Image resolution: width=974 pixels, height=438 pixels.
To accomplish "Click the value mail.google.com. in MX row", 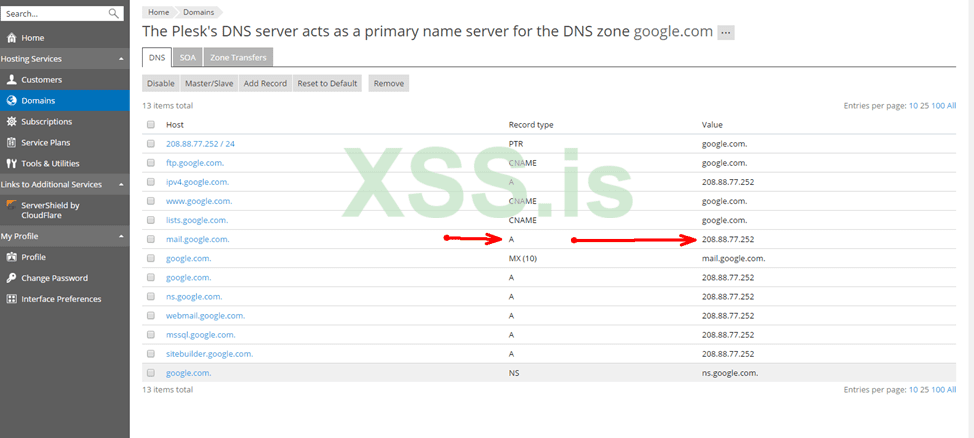I will pyautogui.click(x=734, y=258).
